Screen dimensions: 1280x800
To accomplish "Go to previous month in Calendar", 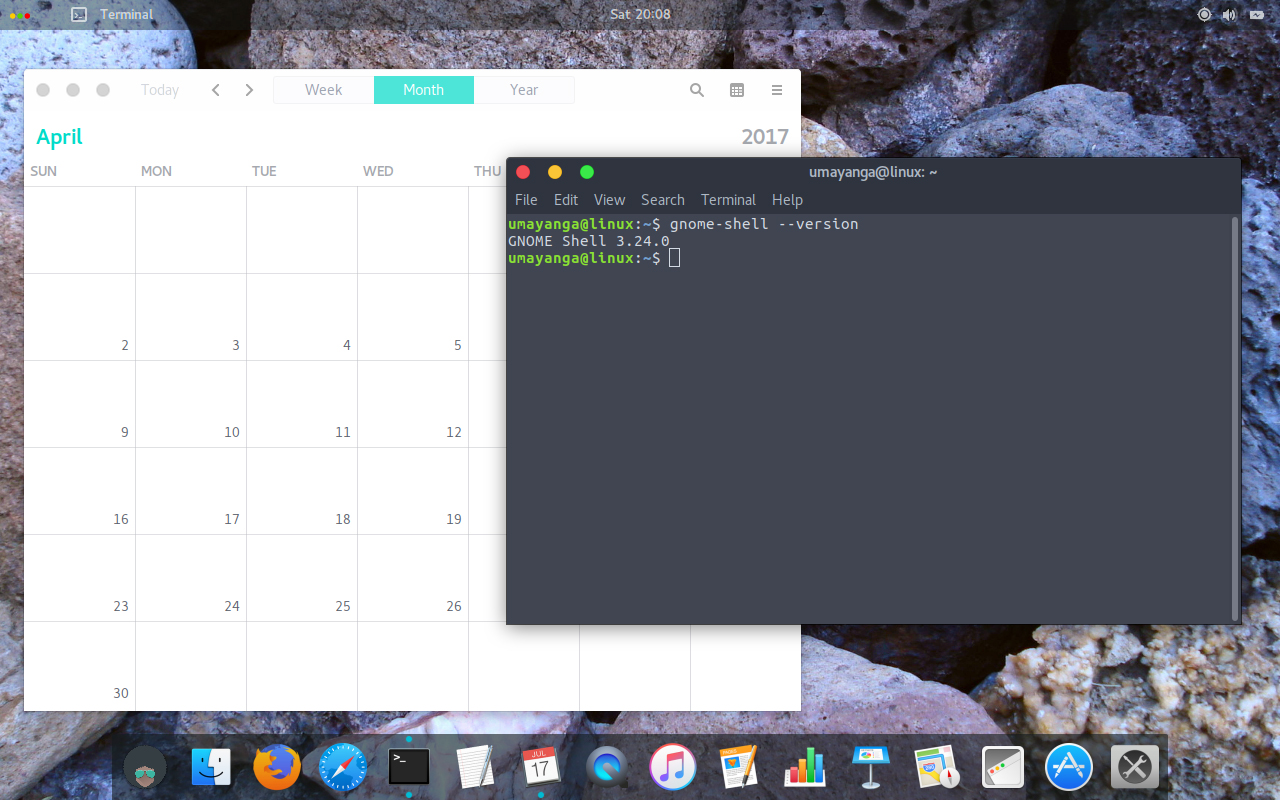I will 215,90.
